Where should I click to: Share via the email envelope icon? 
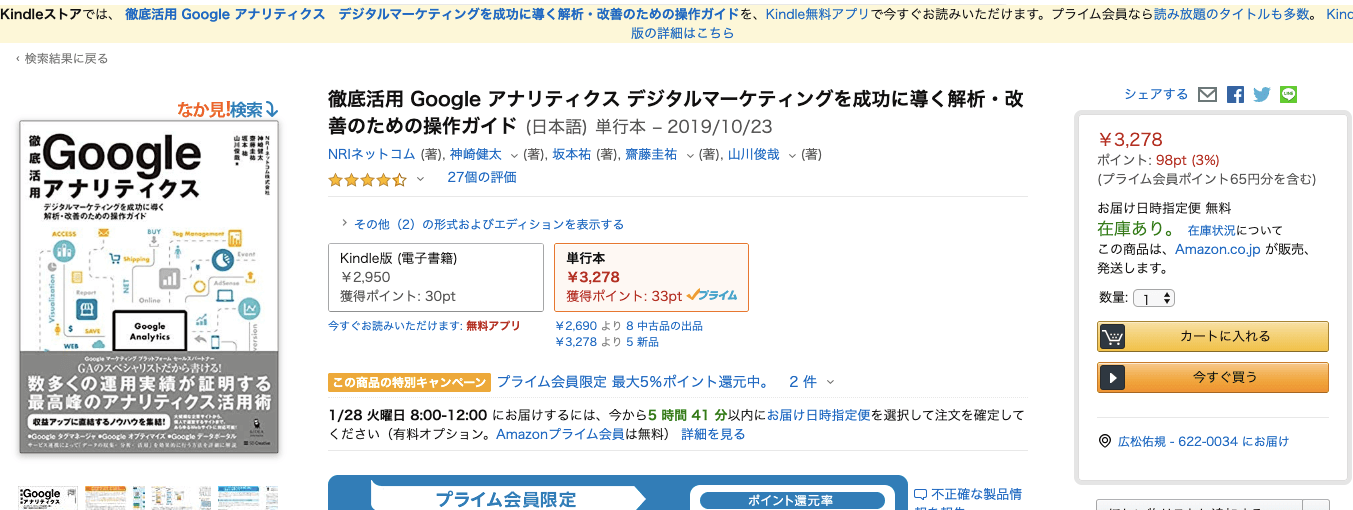pyautogui.click(x=1207, y=95)
